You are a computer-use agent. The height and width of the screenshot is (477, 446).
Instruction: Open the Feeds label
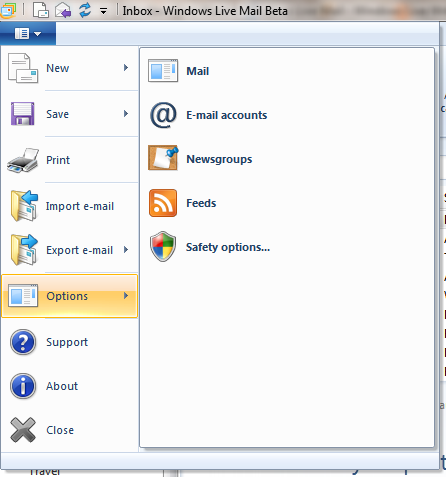point(201,203)
